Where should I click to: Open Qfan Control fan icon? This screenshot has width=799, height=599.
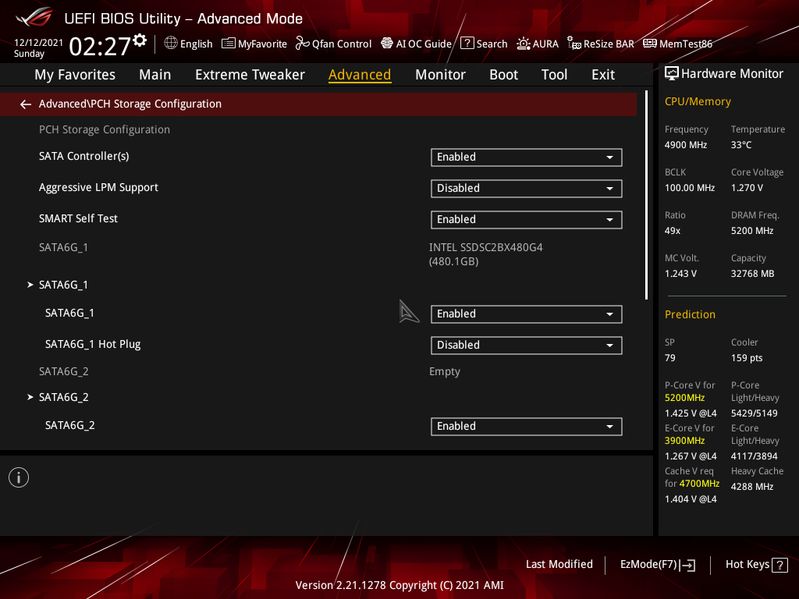click(x=302, y=43)
